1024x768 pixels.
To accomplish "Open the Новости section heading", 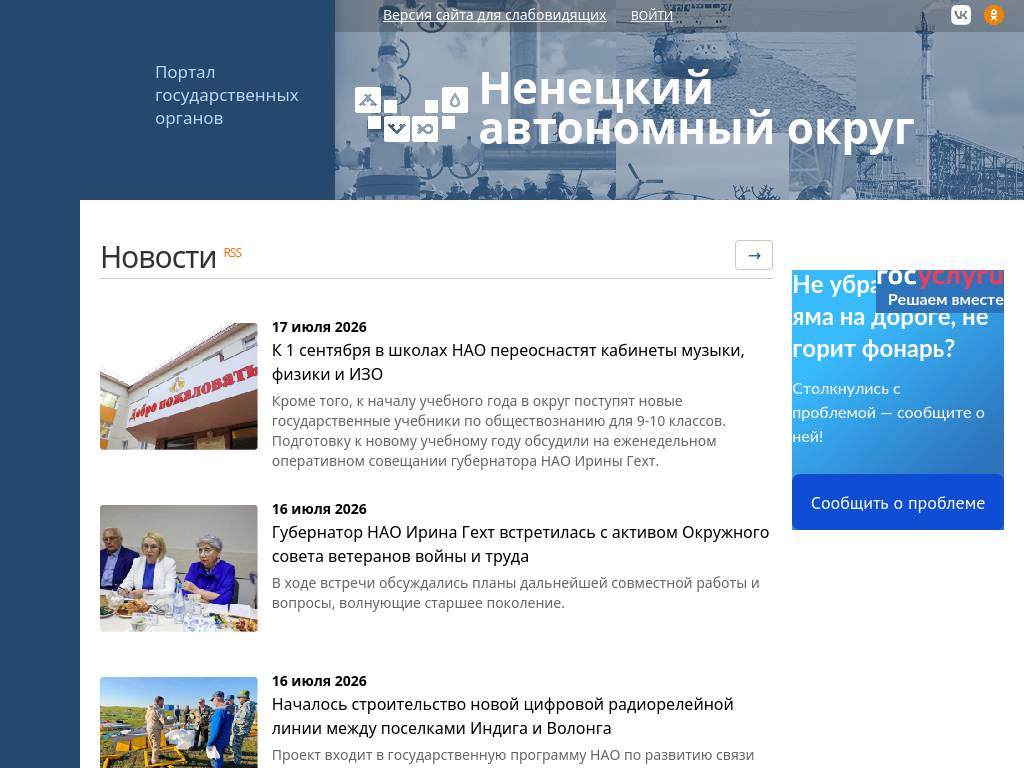I will (x=159, y=257).
